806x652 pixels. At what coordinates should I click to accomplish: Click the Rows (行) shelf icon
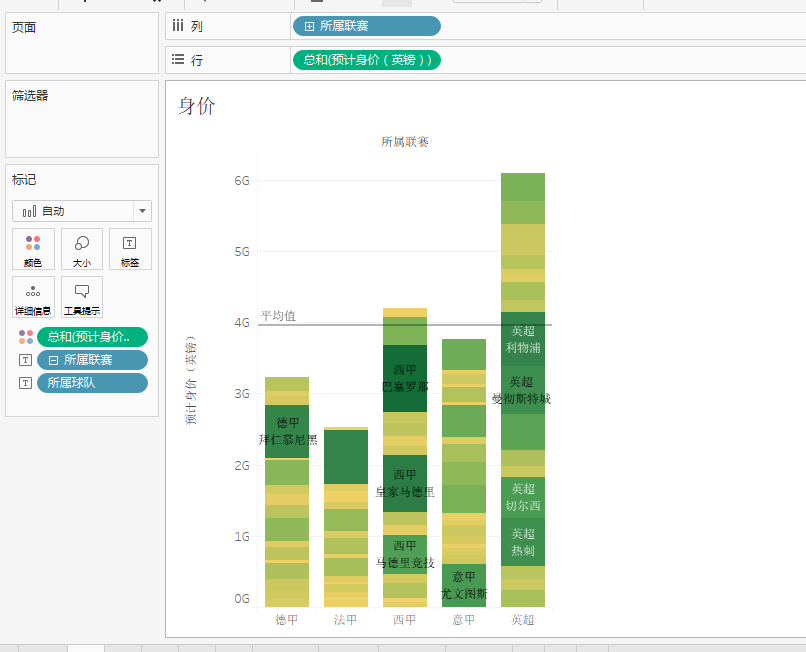[178, 59]
